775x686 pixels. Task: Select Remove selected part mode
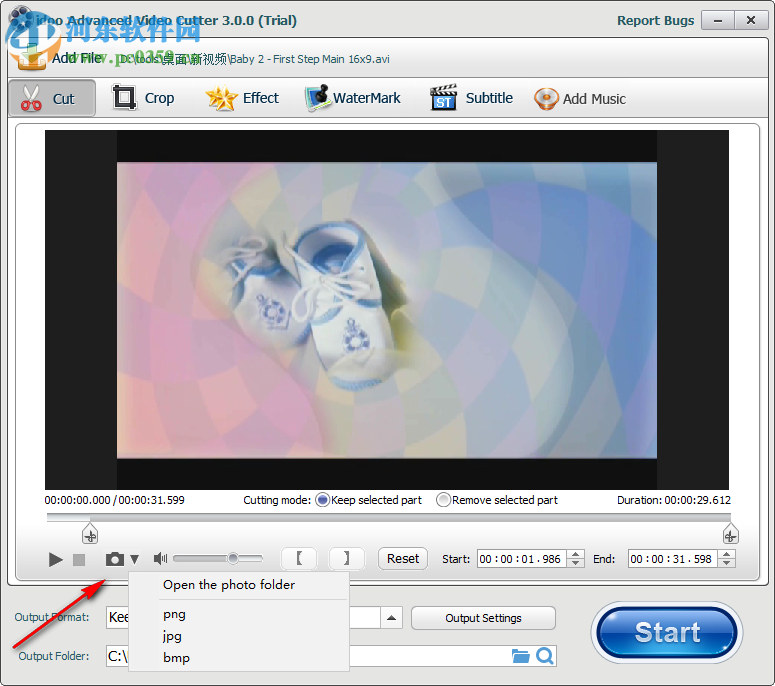click(443, 500)
